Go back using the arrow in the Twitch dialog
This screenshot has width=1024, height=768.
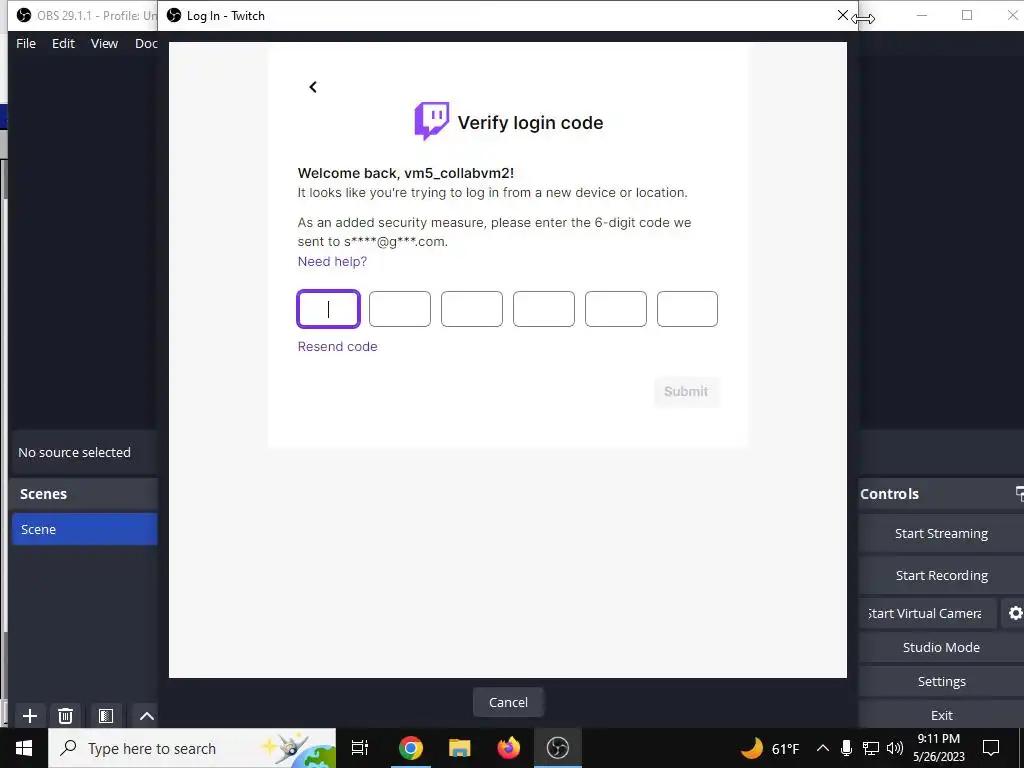[x=313, y=87]
